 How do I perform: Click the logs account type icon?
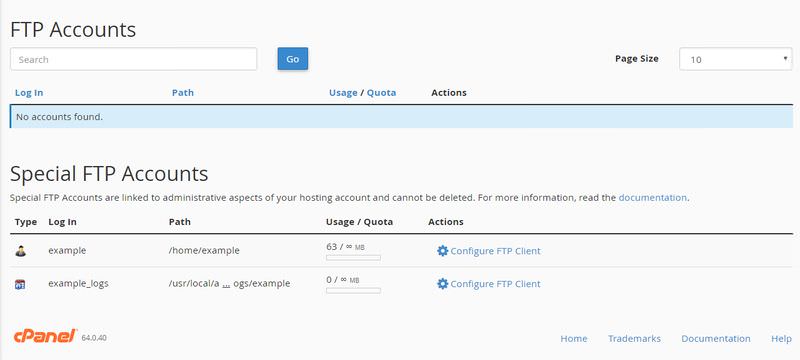20,284
